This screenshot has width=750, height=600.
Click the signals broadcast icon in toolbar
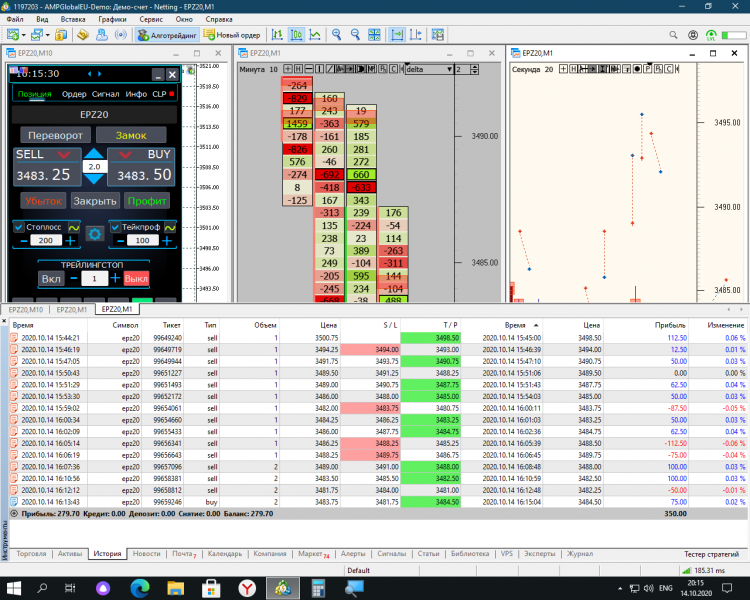tap(121, 35)
